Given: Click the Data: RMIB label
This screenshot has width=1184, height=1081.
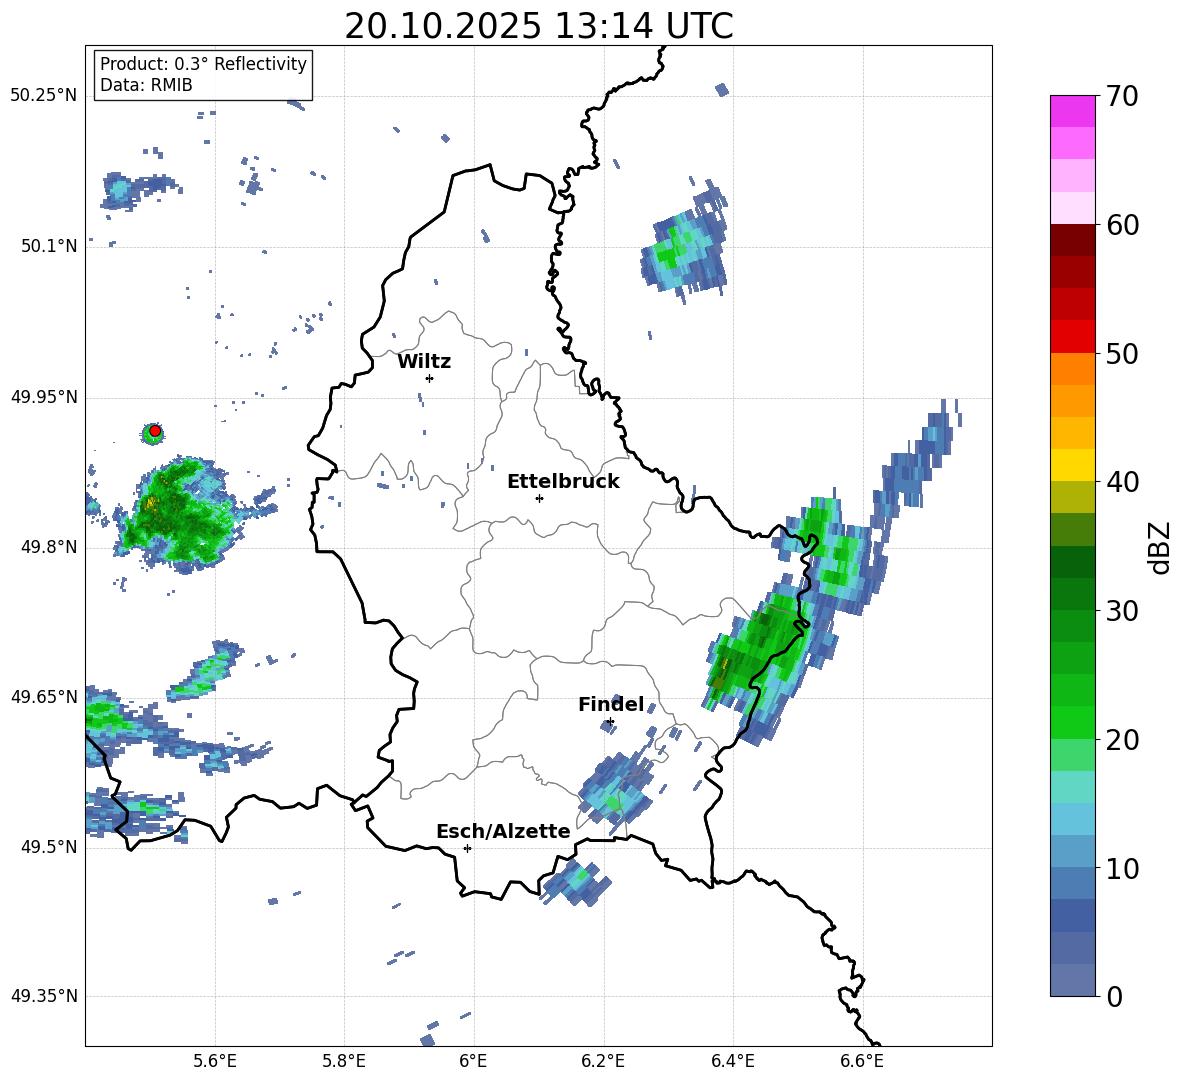Looking at the screenshot, I should 146,85.
